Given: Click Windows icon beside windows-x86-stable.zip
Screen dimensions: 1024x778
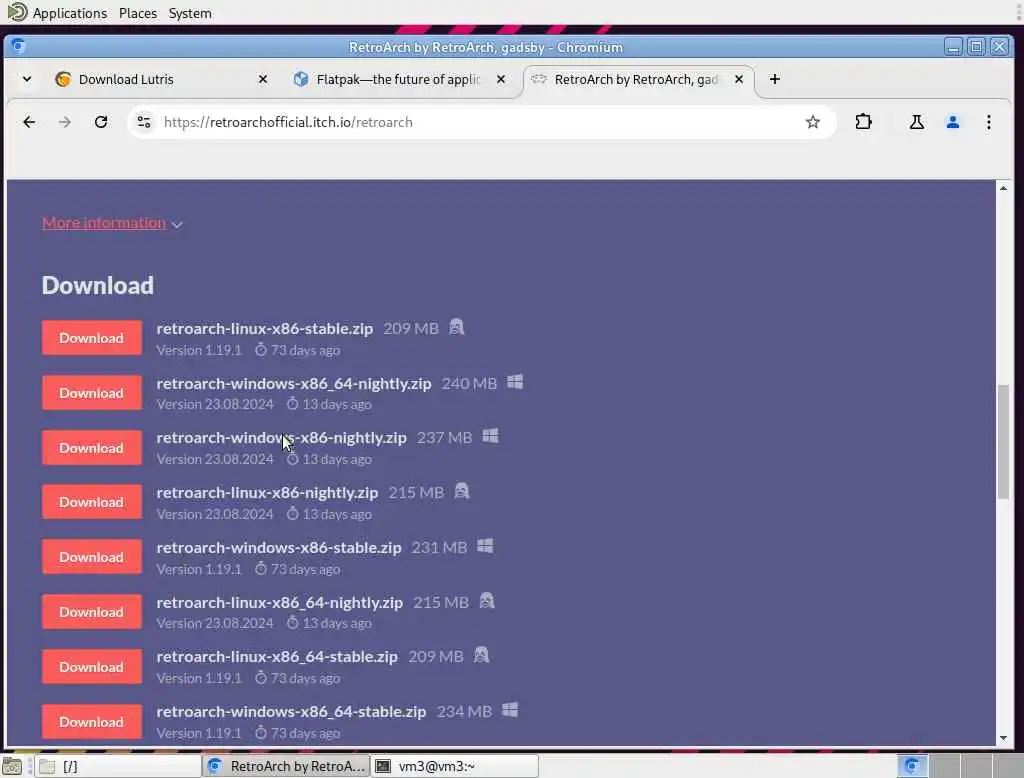Looking at the screenshot, I should 485,546.
